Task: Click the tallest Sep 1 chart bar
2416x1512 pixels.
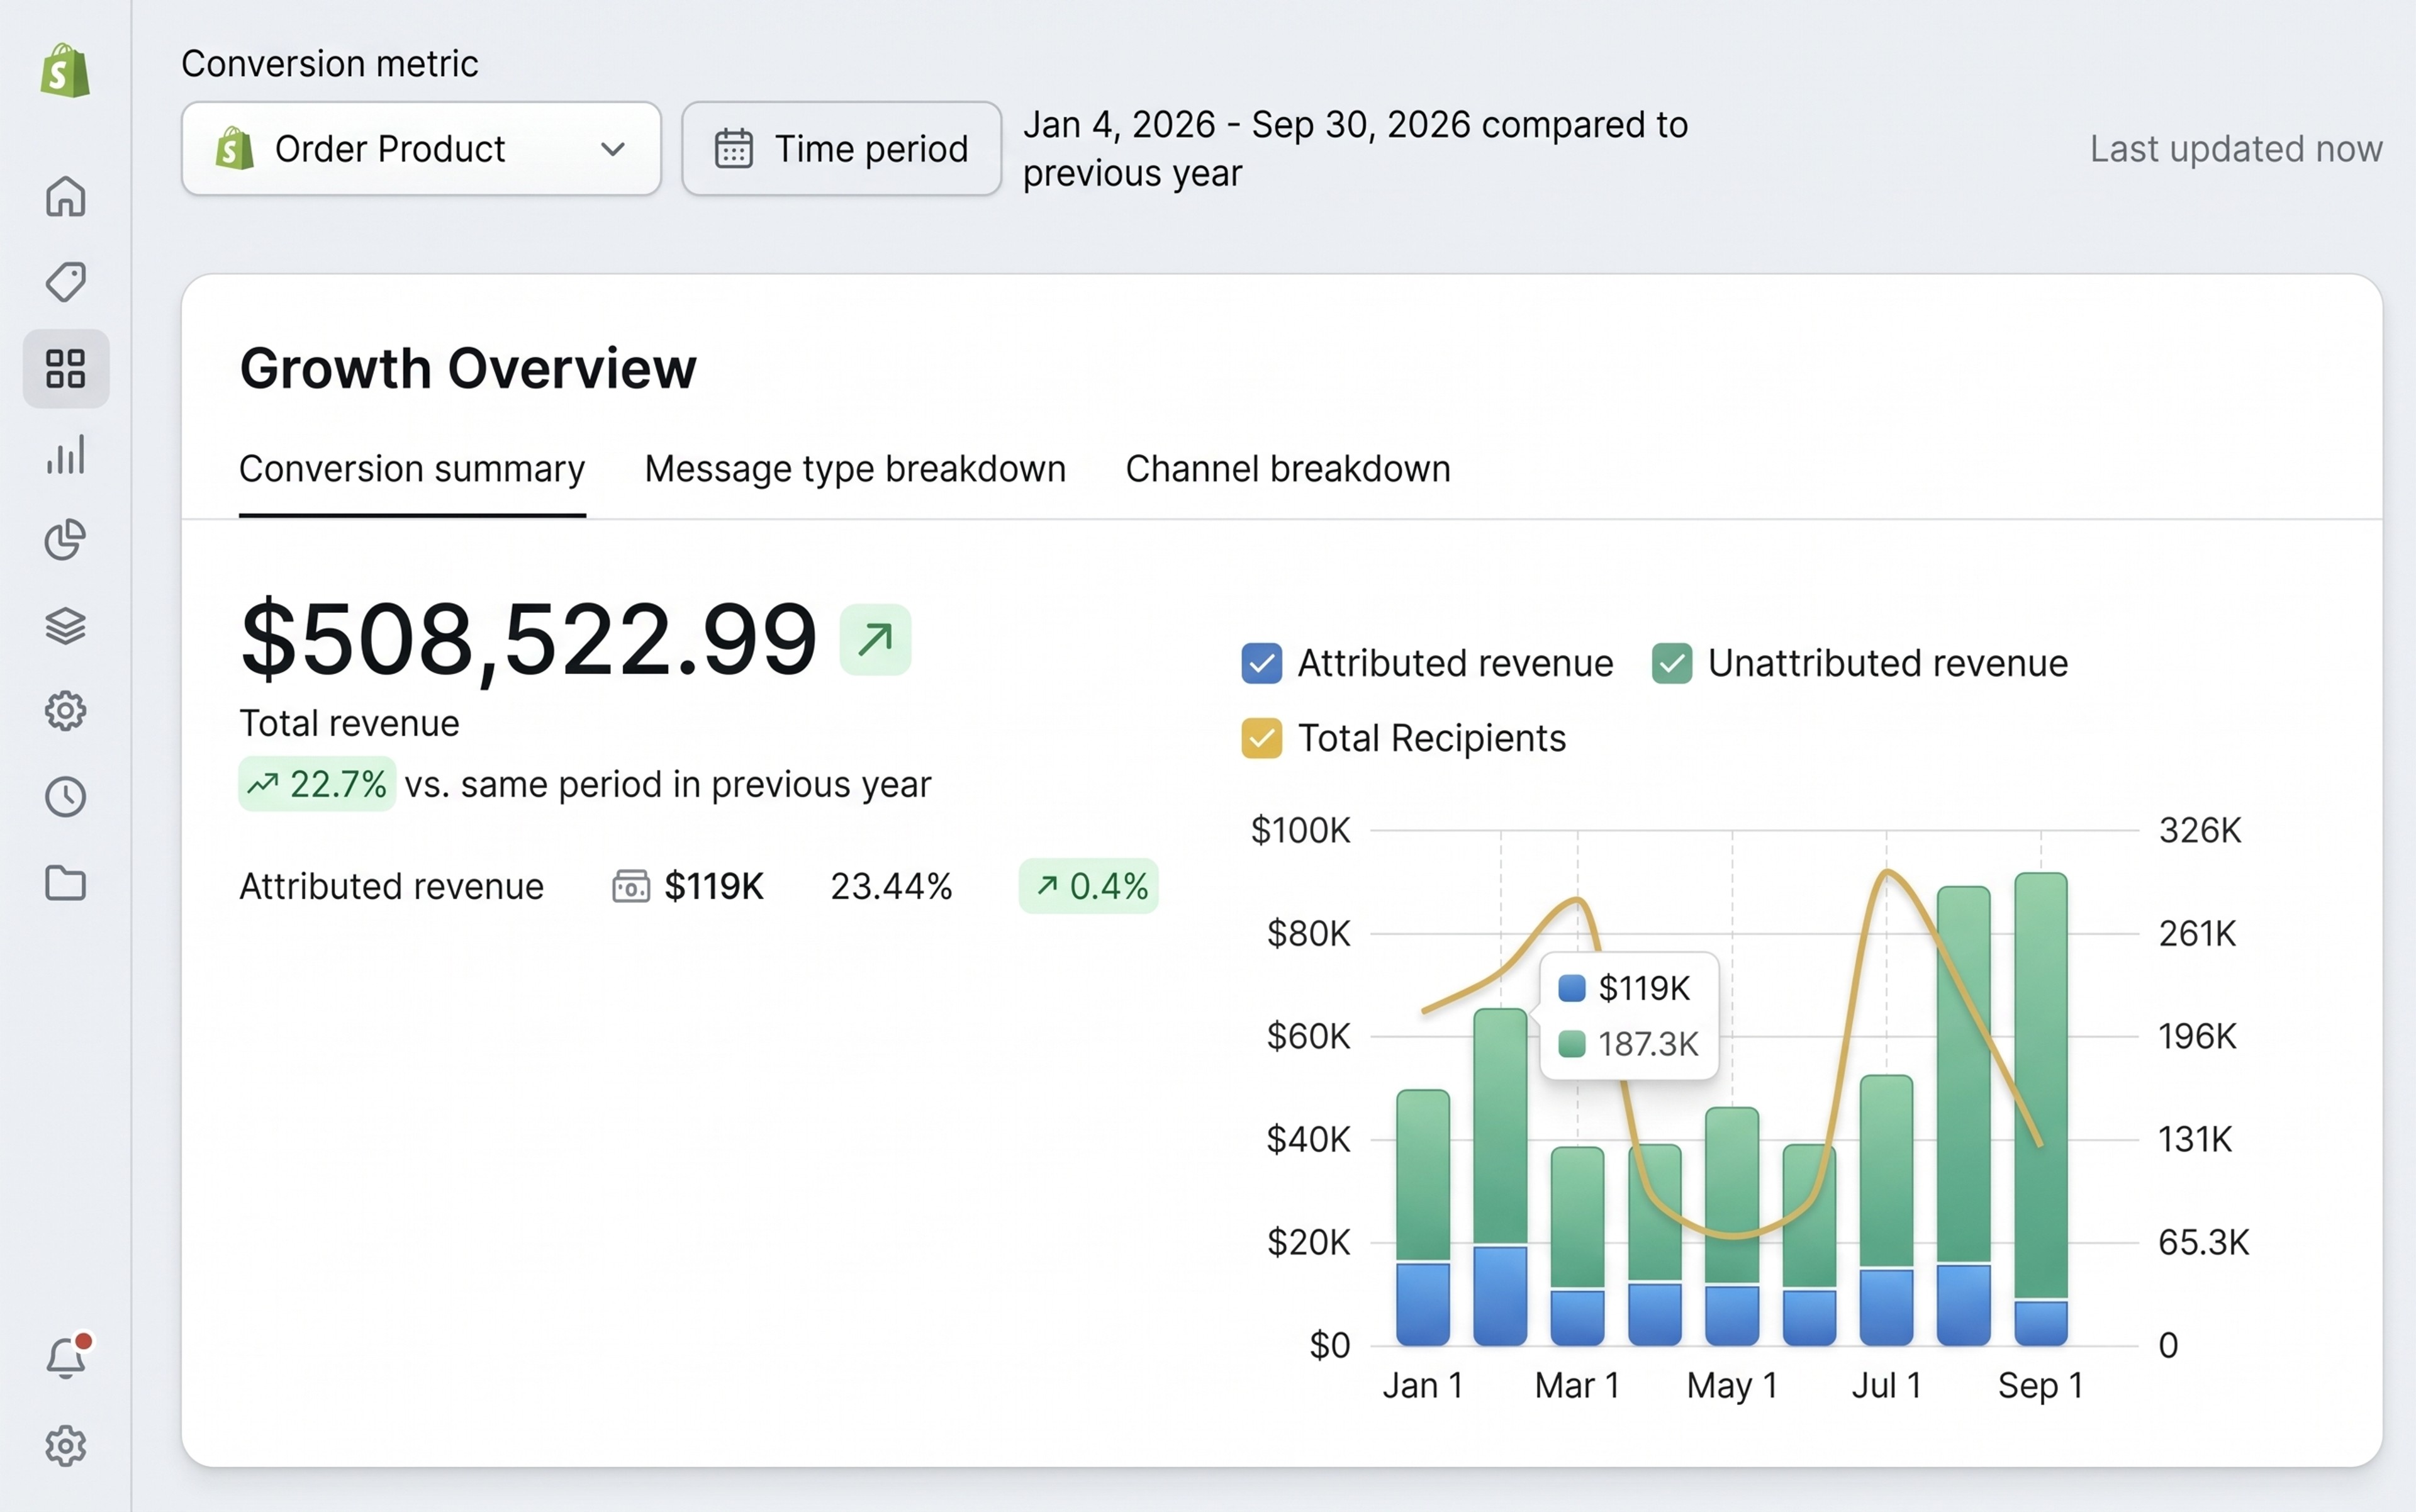Action: point(2041,1108)
